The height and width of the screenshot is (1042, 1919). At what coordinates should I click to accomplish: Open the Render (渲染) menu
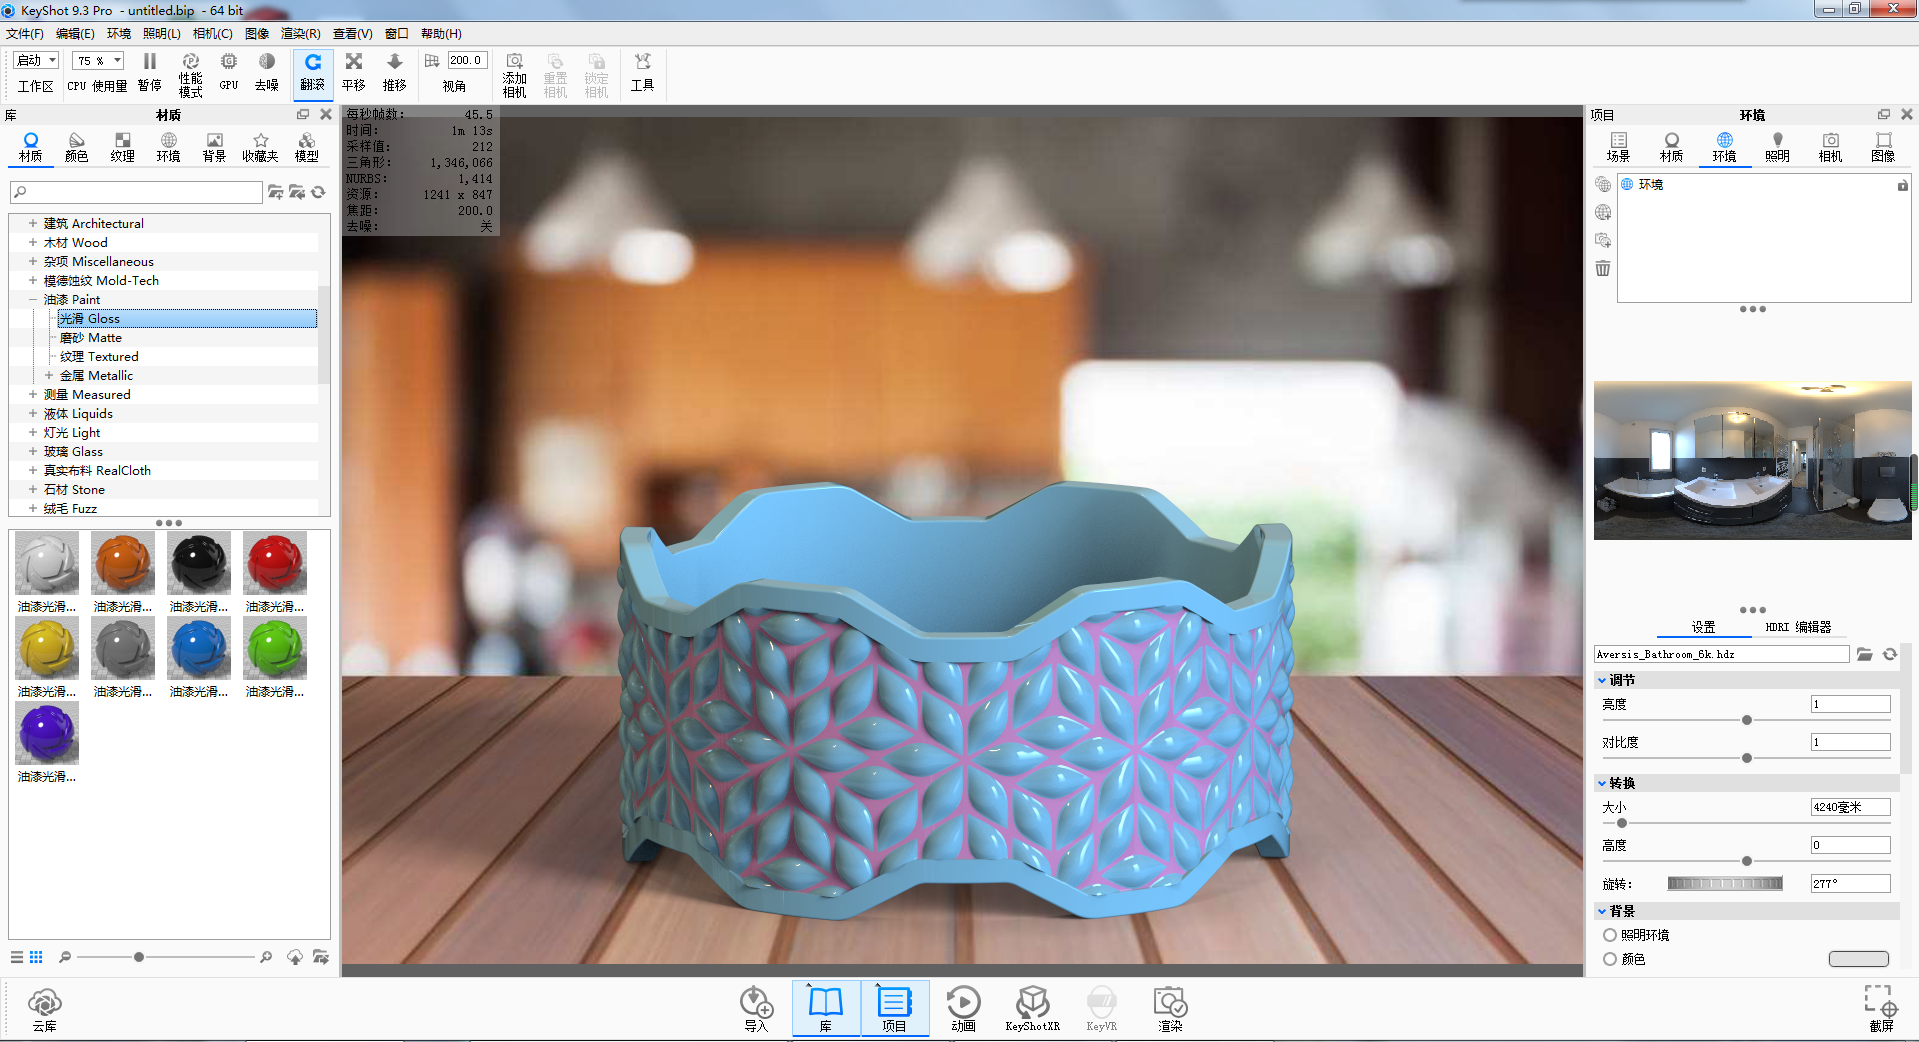[x=301, y=34]
